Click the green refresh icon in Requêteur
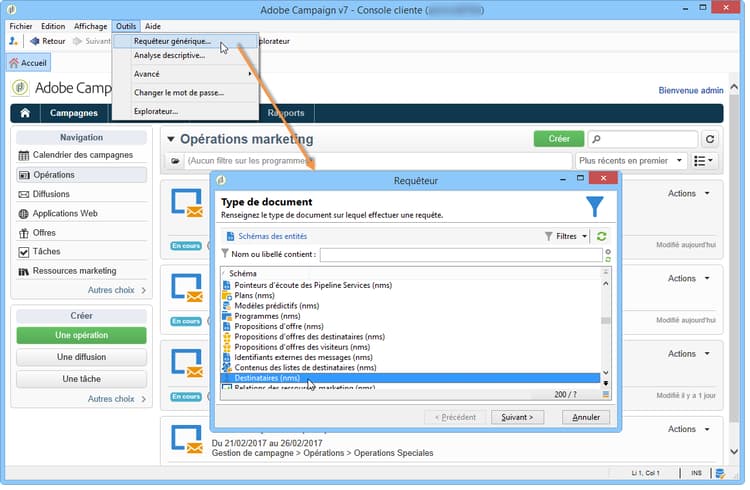The image size is (750, 490). (x=601, y=237)
